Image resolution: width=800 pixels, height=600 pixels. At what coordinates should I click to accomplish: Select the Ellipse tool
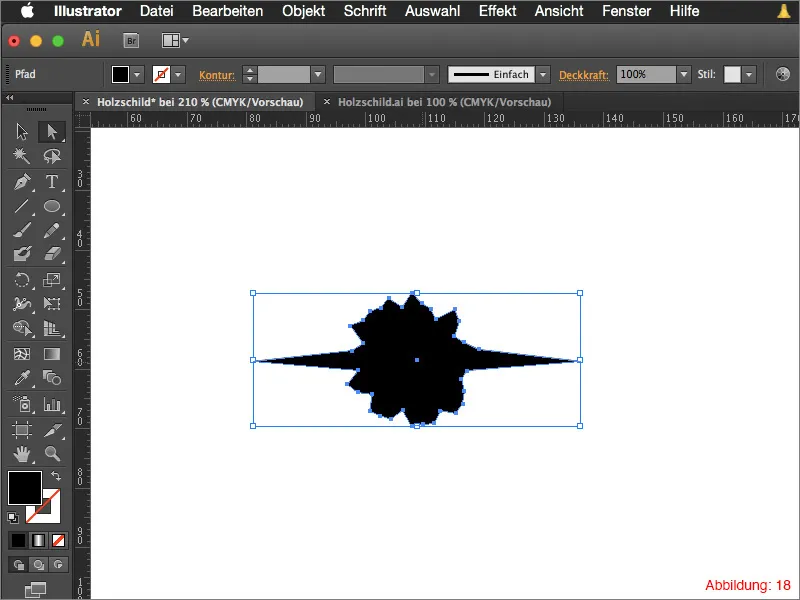[x=52, y=206]
